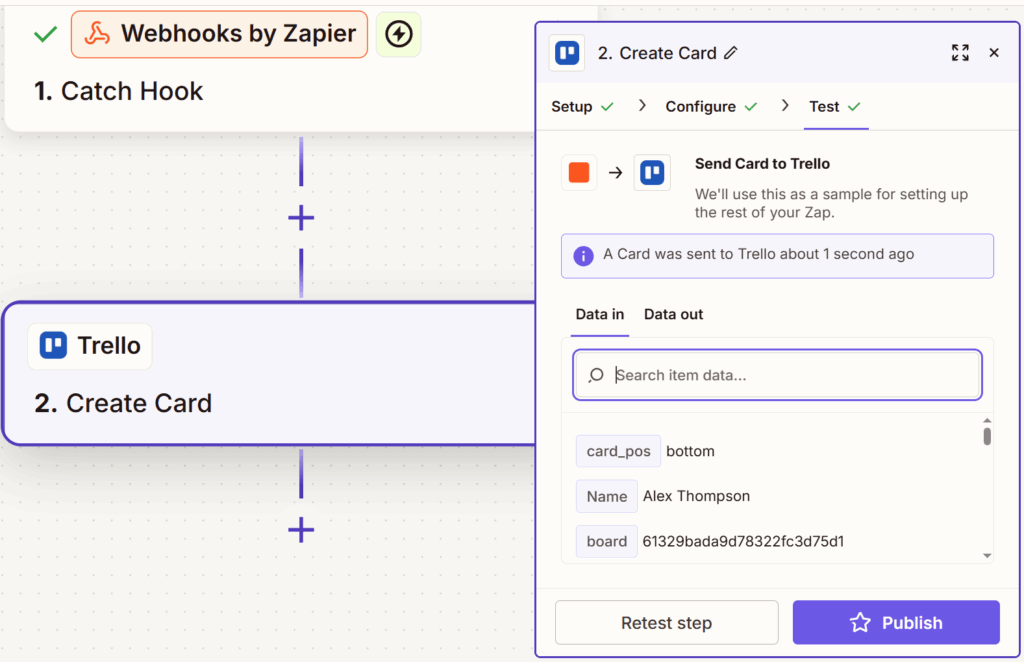
Task: Open the Setup tab
Action: click(x=571, y=106)
